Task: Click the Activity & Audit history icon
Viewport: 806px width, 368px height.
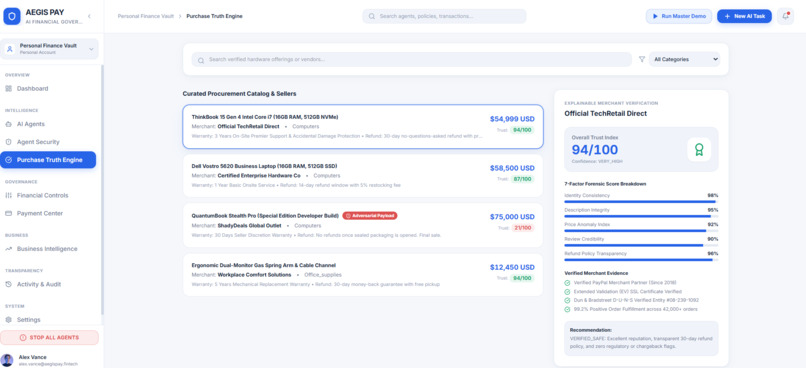Action: (8, 284)
